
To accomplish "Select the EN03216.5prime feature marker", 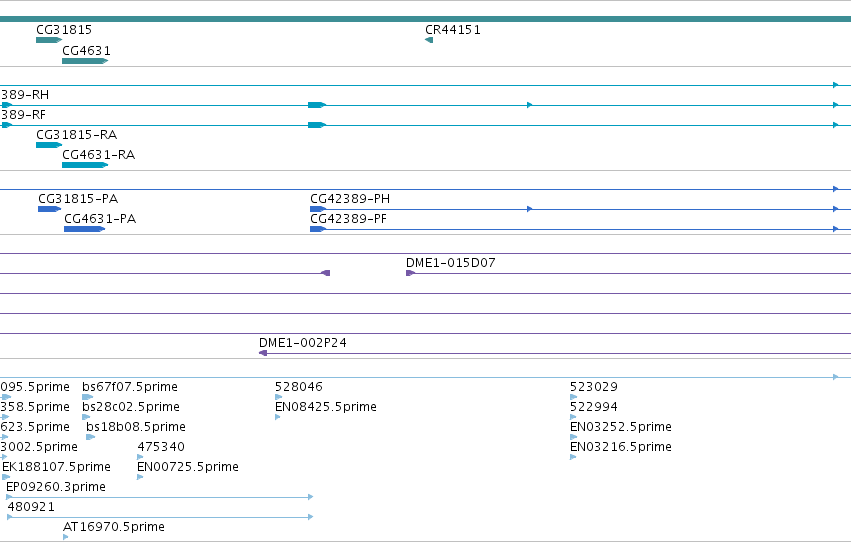I will [x=573, y=457].
